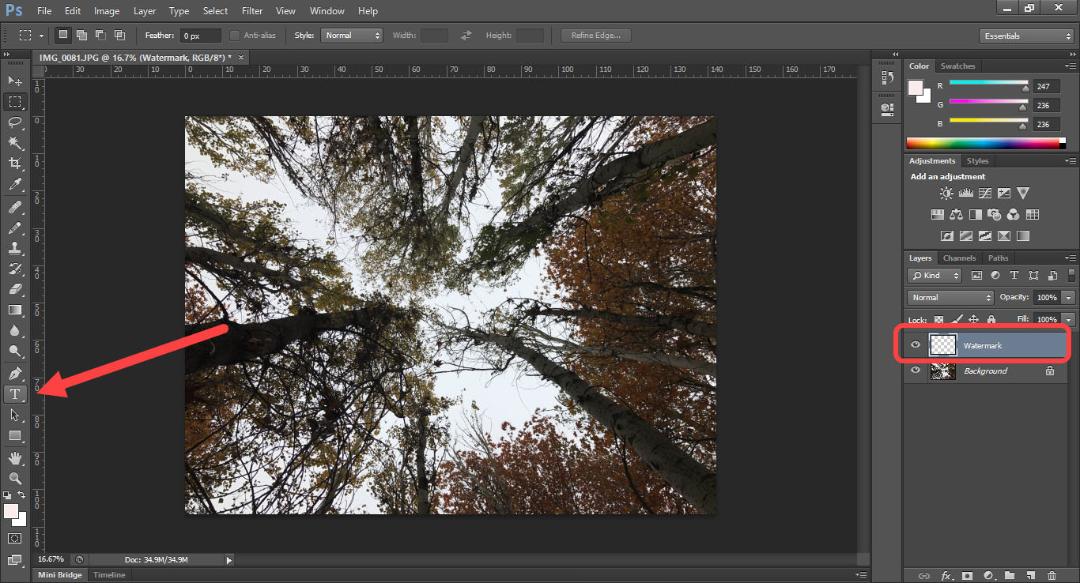The width and height of the screenshot is (1080, 583).
Task: Toggle visibility of Background layer
Action: click(x=915, y=370)
